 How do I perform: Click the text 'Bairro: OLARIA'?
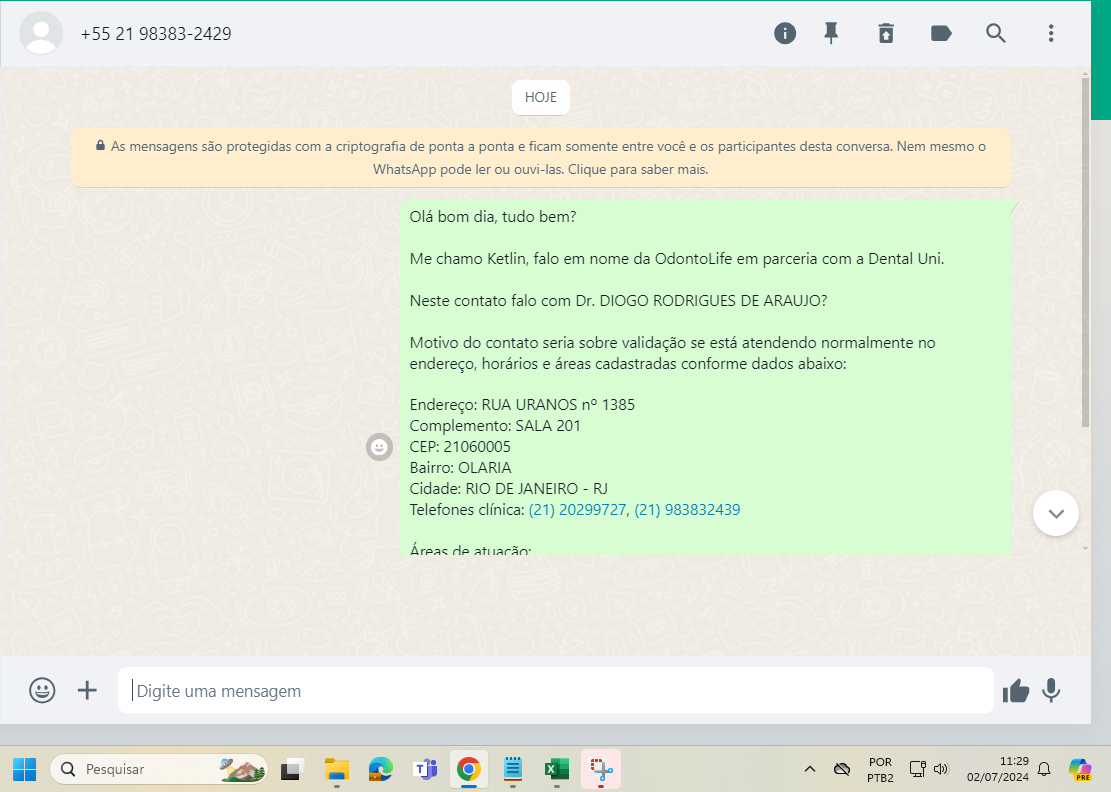(x=461, y=468)
